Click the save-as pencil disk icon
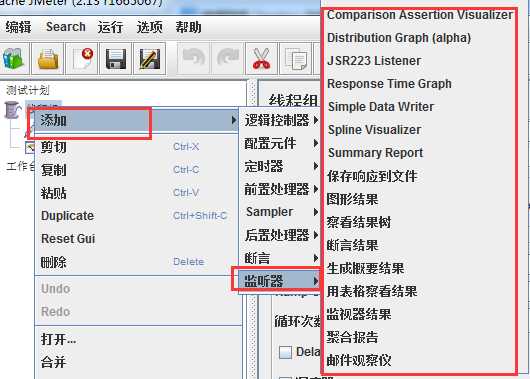The height and width of the screenshot is (379, 530). [150, 58]
